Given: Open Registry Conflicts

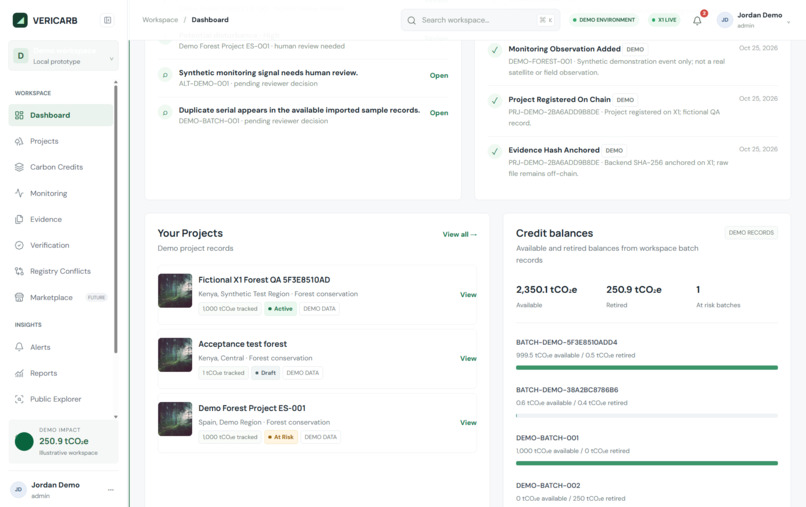Looking at the screenshot, I should click(x=61, y=271).
